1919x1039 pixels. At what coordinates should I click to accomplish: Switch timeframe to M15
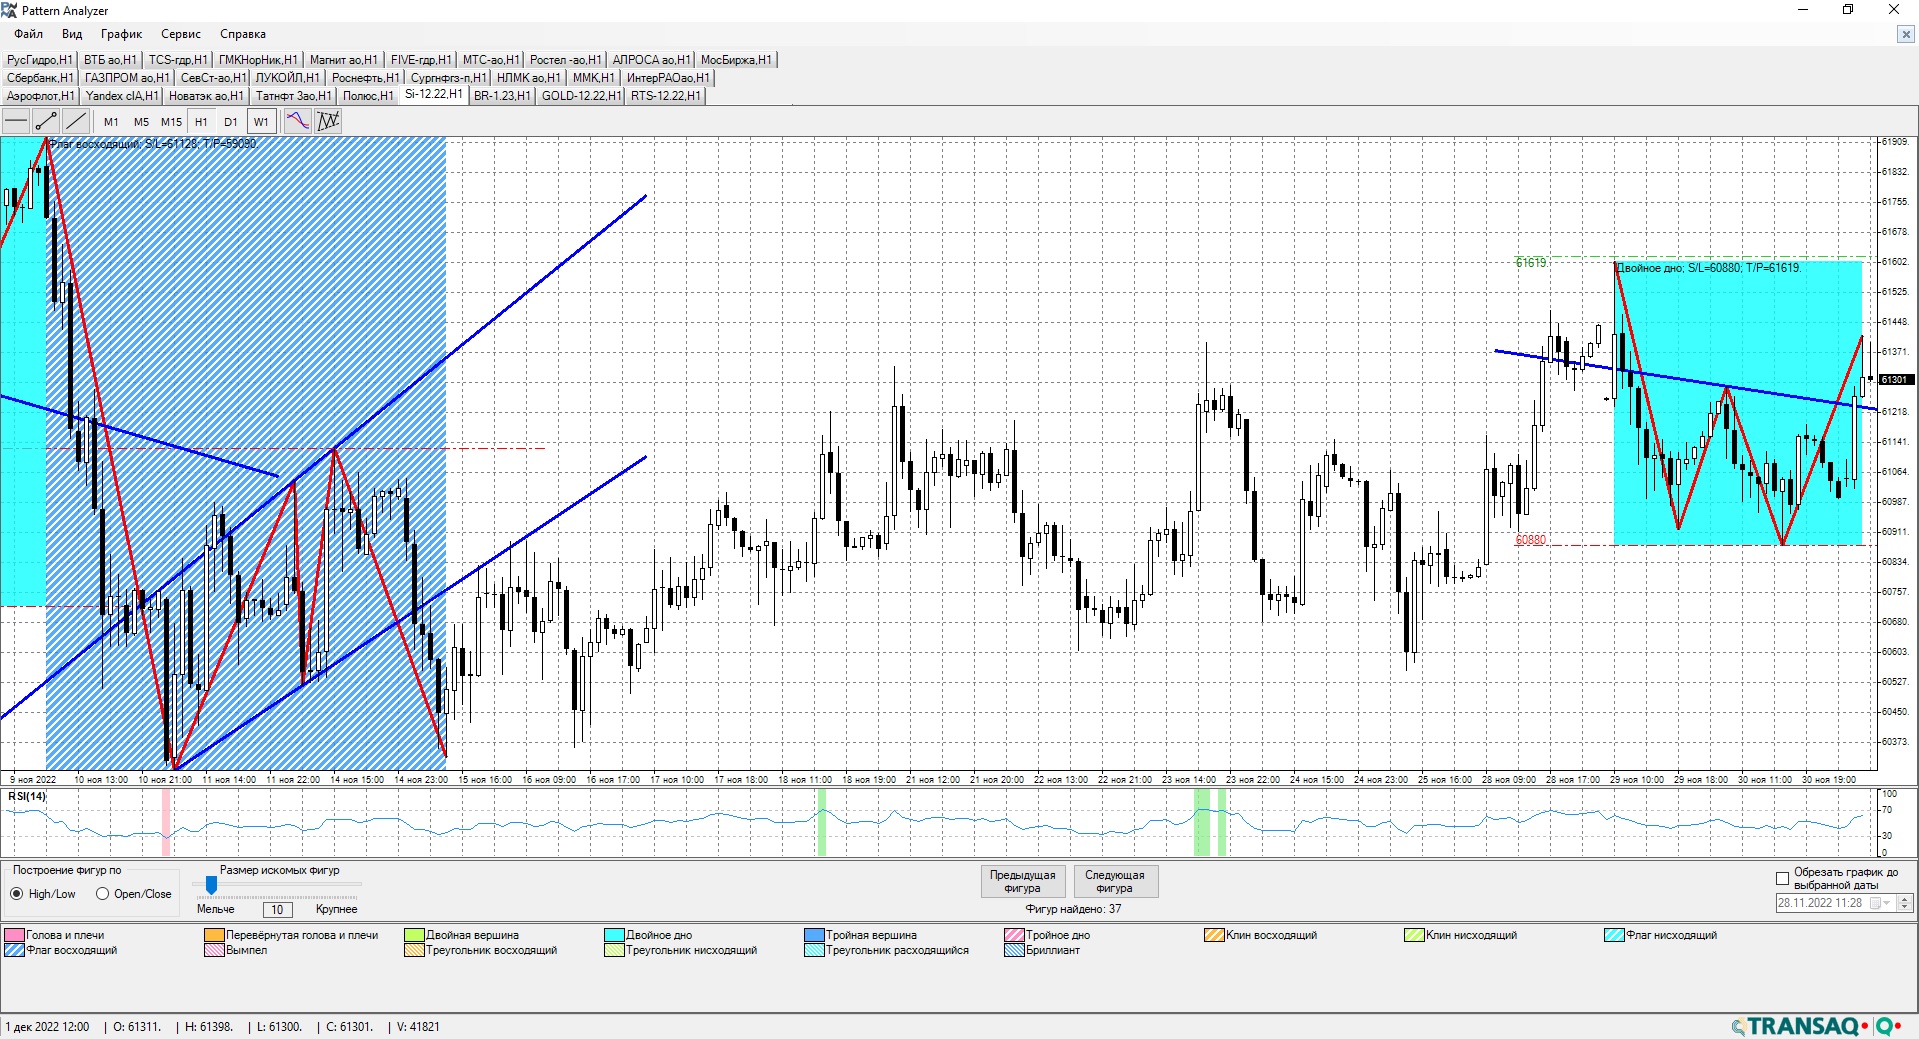click(x=171, y=122)
